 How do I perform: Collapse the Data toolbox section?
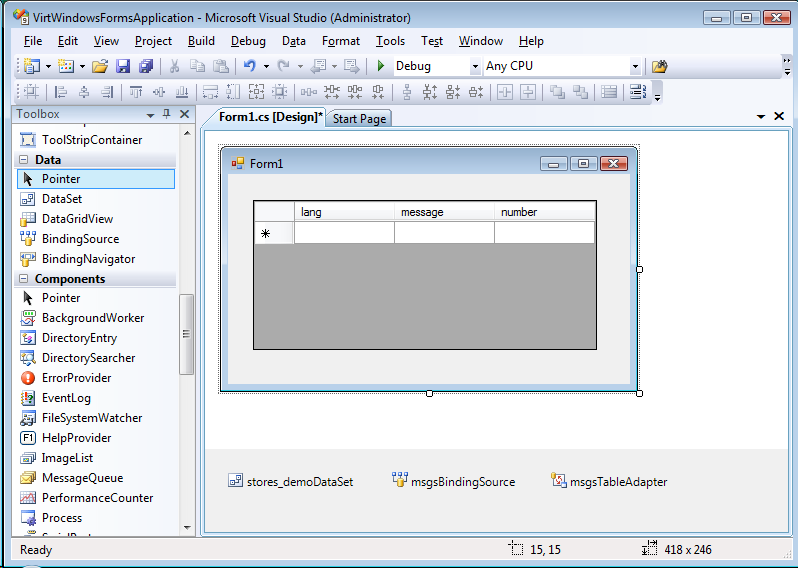click(24, 160)
